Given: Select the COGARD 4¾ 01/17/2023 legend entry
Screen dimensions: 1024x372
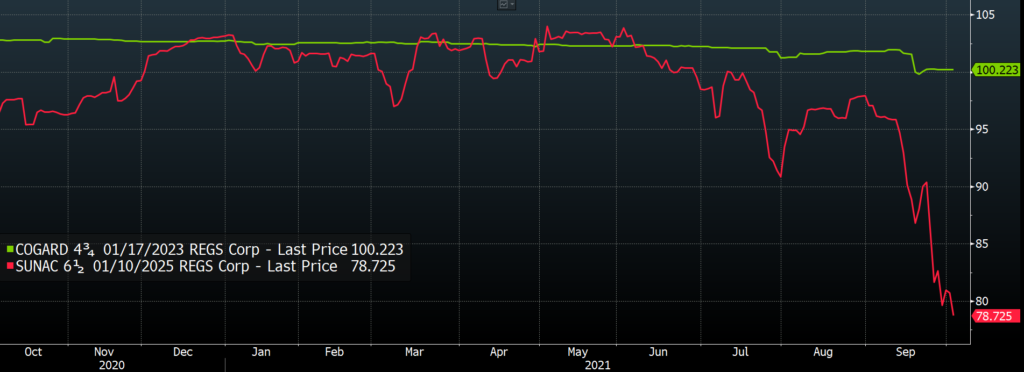Looking at the screenshot, I should click(x=204, y=249).
